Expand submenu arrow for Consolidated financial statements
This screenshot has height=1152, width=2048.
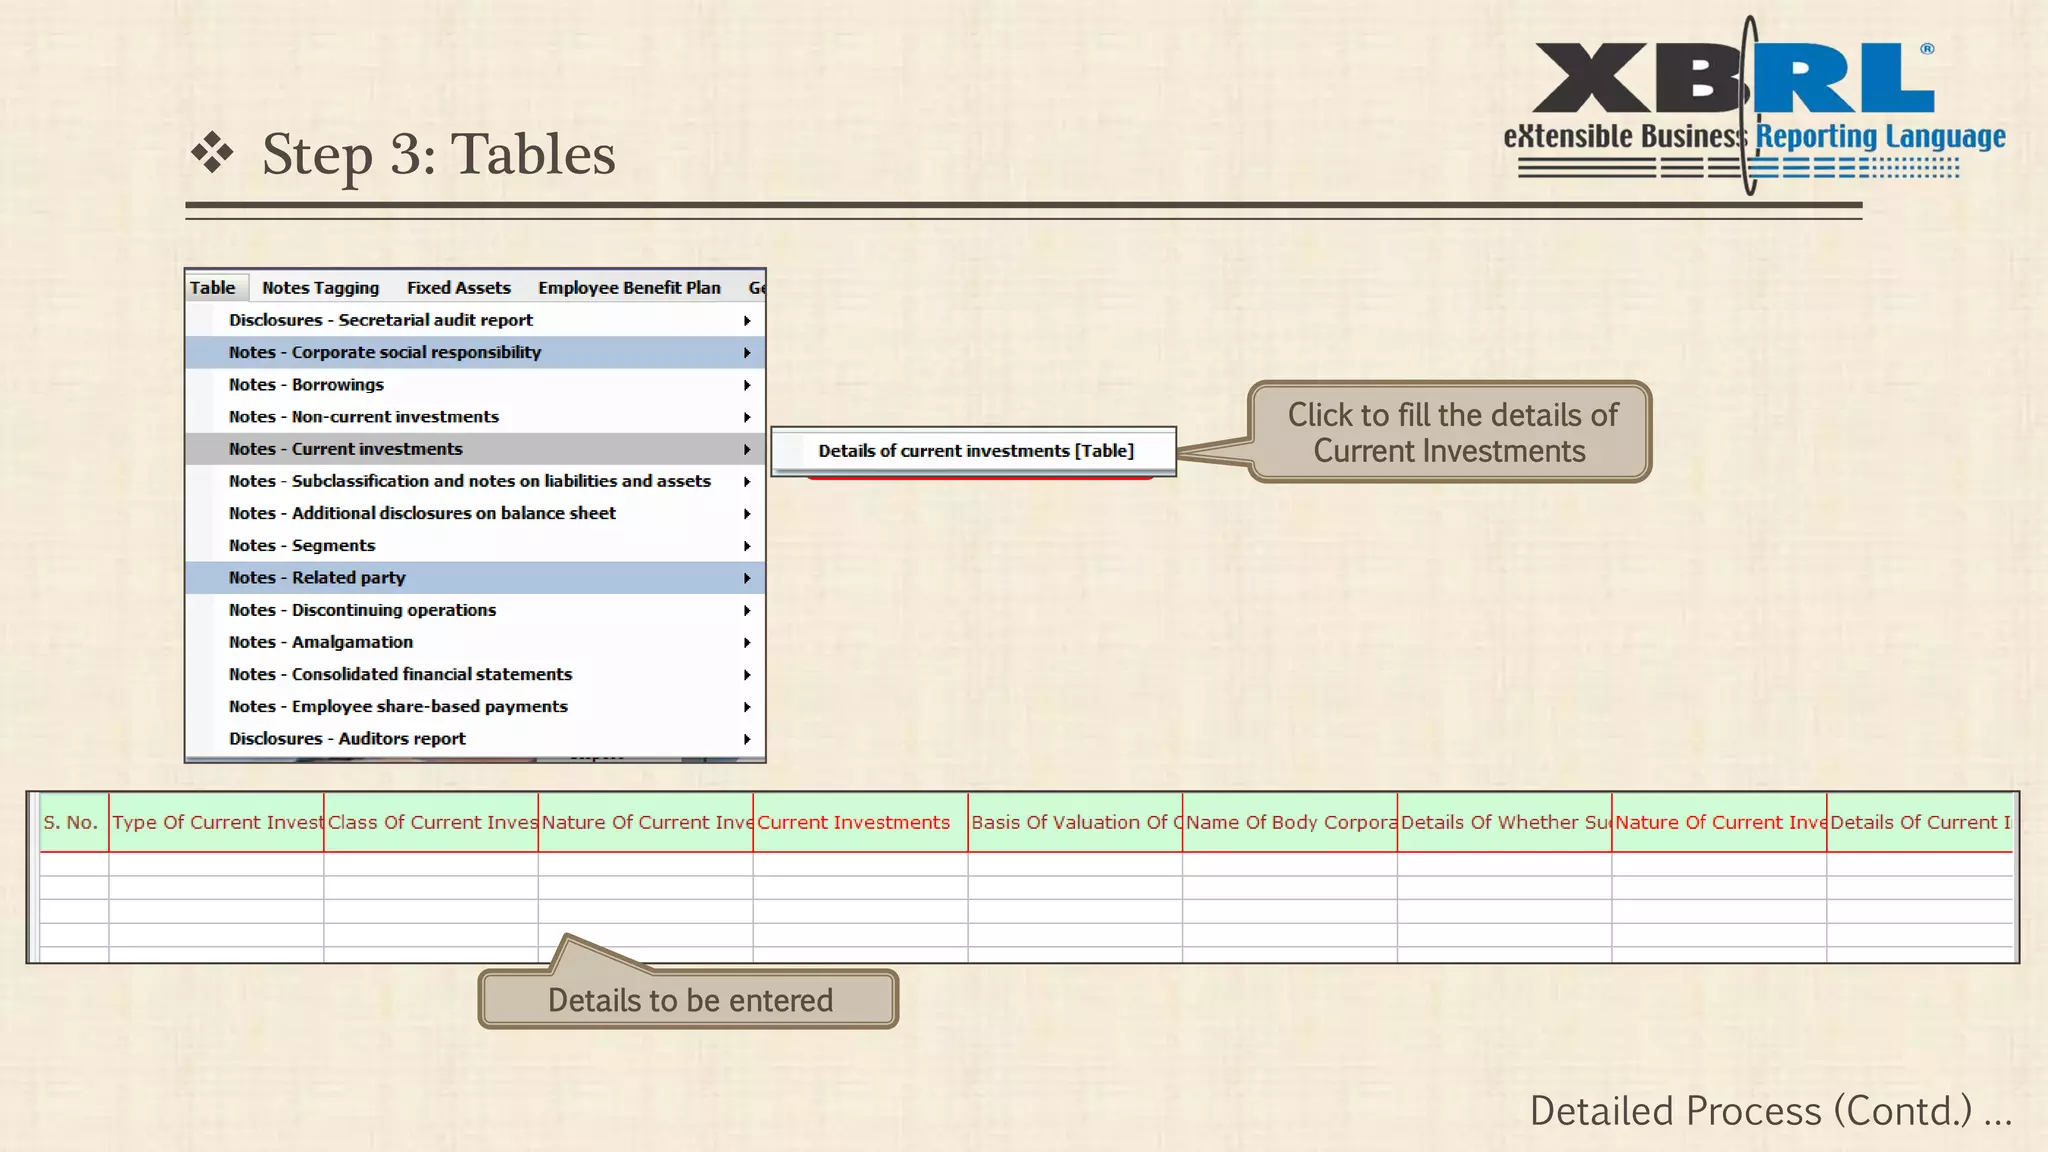pyautogui.click(x=747, y=675)
